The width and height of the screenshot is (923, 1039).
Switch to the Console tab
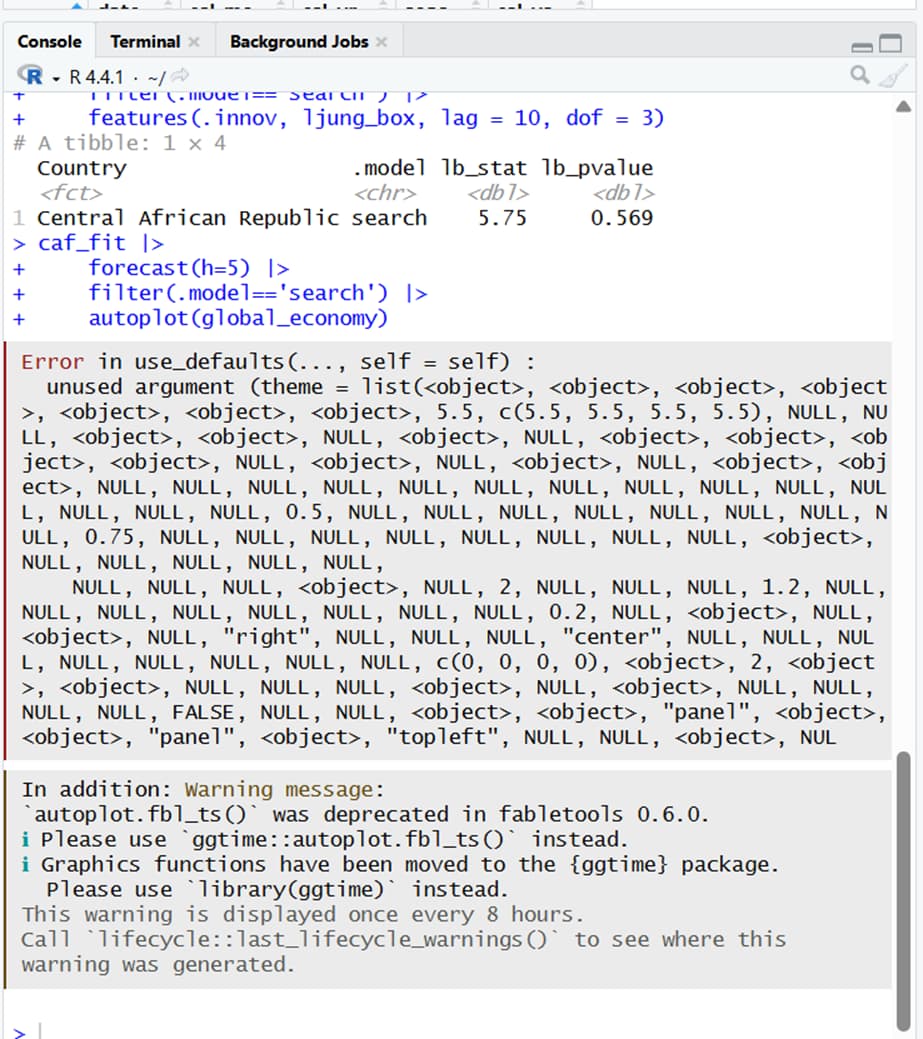[49, 42]
